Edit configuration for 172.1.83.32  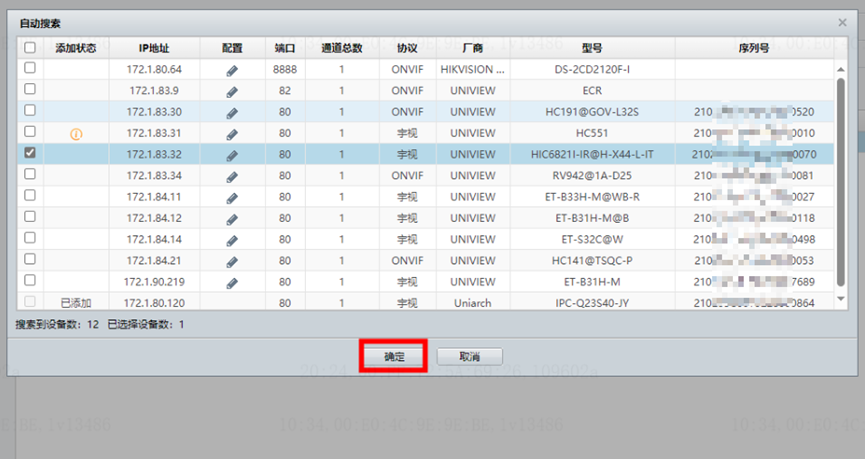[x=232, y=155]
